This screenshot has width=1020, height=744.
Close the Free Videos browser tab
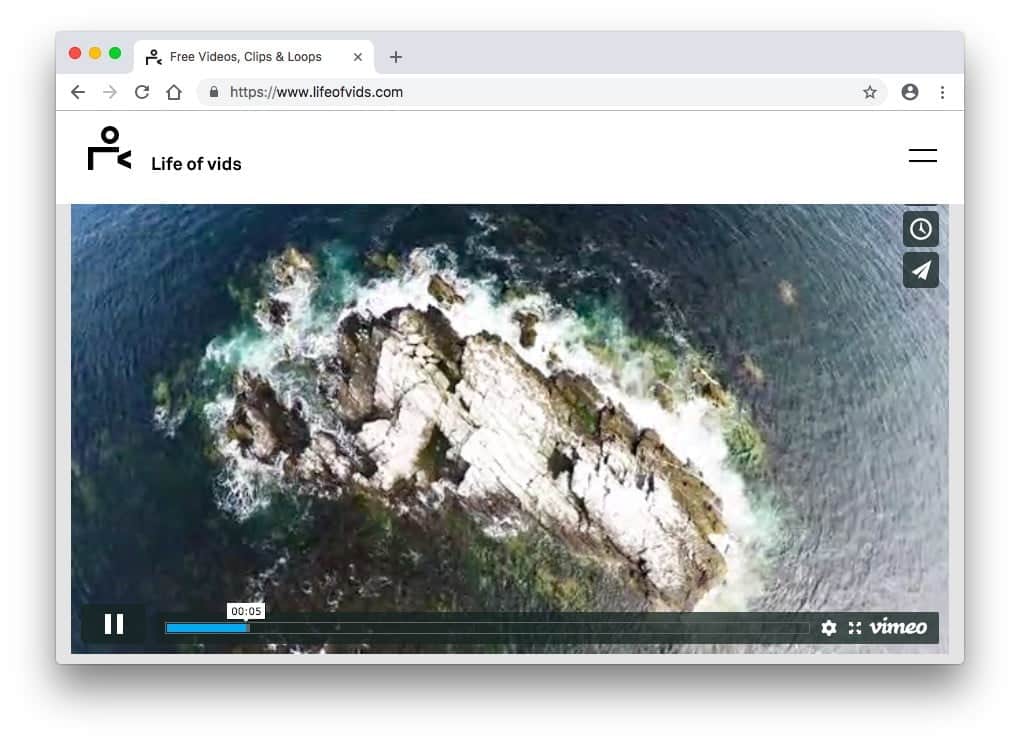[x=358, y=57]
